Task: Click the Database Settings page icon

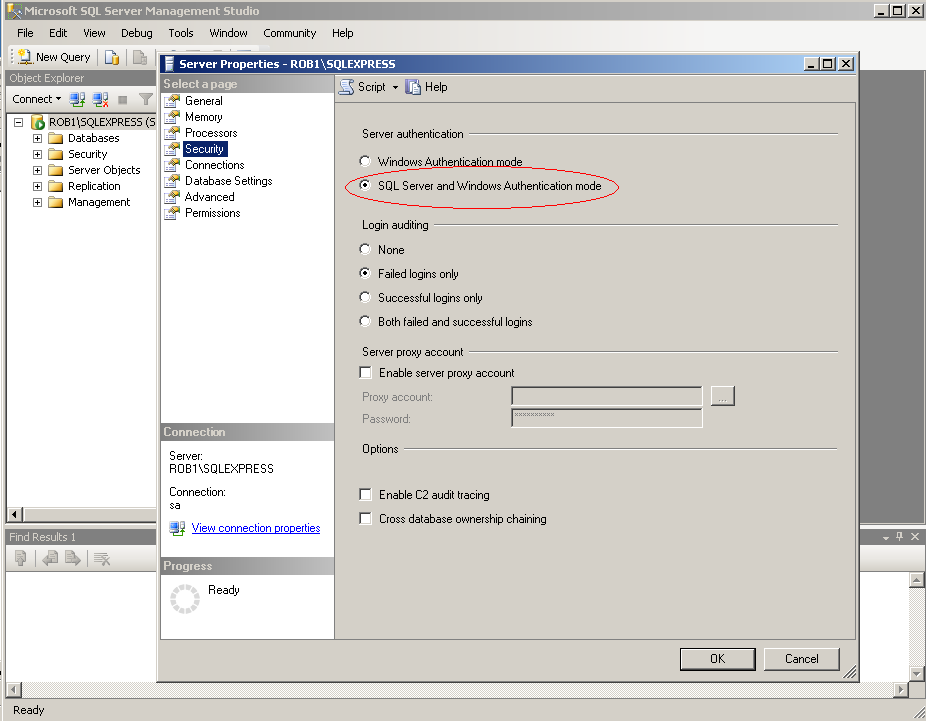Action: (172, 181)
